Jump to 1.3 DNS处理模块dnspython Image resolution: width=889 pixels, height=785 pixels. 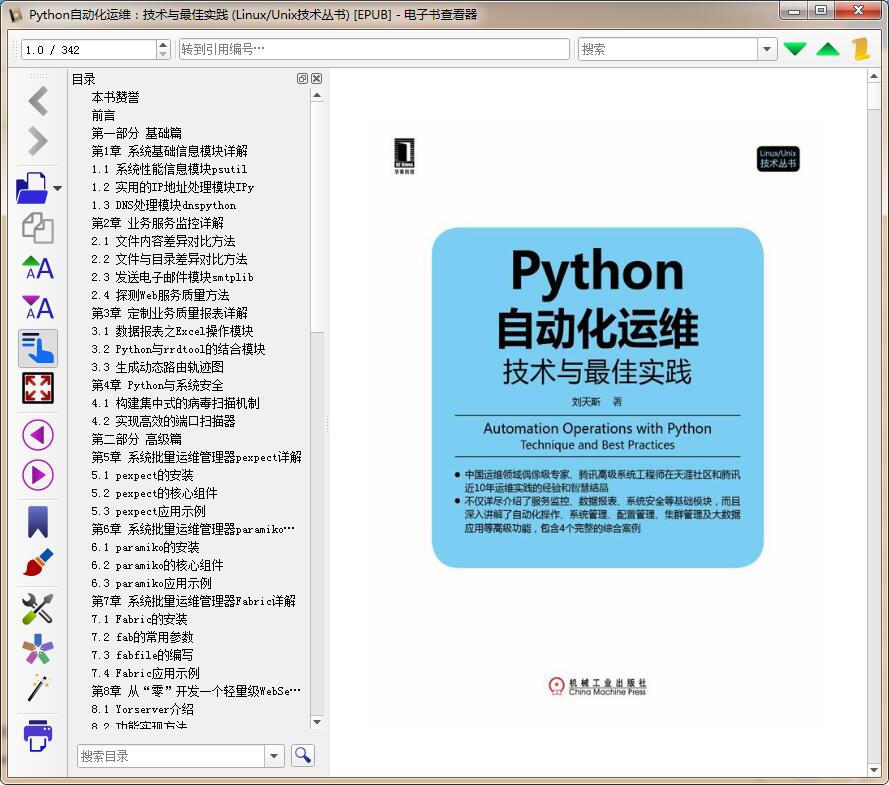pos(164,205)
